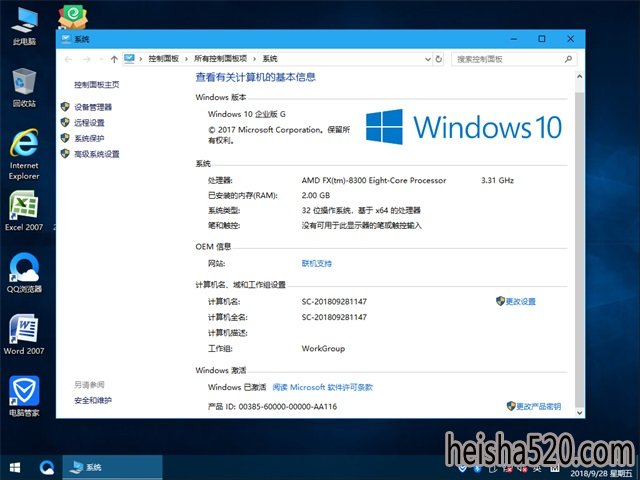Viewport: 640px width, 480px height.
Task: Click product ID 00385-60000-00000-AA116
Action: click(x=288, y=407)
